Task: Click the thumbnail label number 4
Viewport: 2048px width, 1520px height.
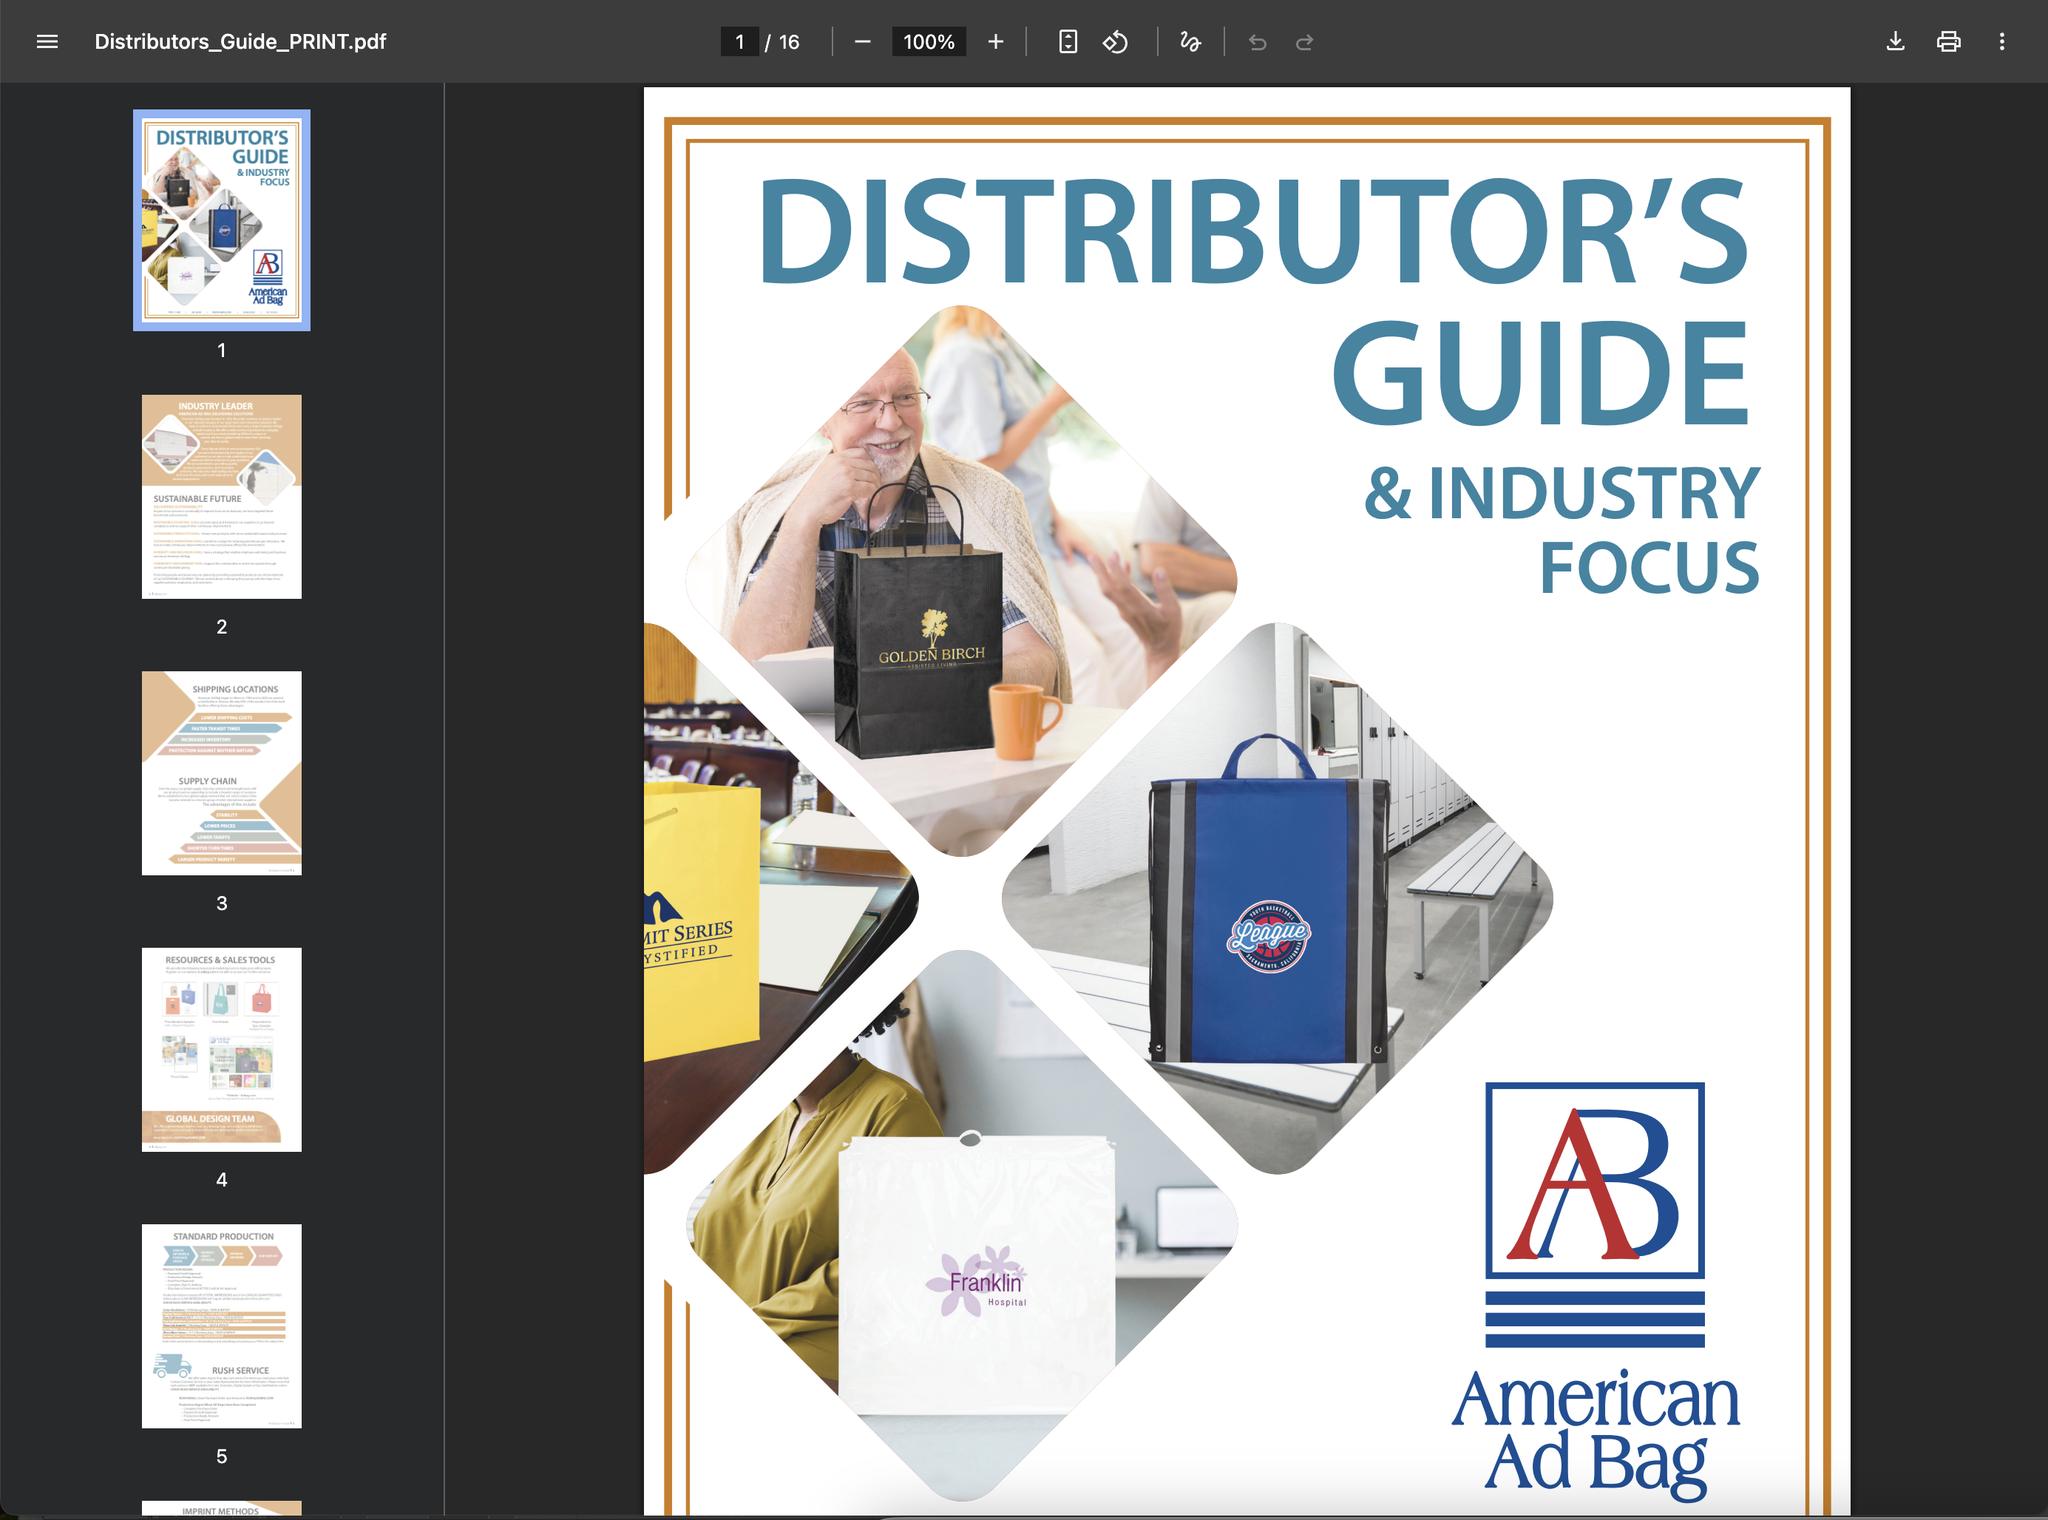Action: 222,1180
